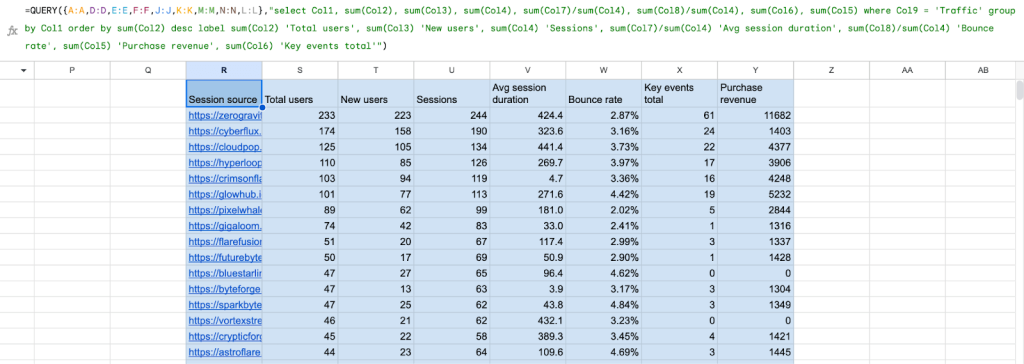Select bounce rate cell 4.84%
The width and height of the screenshot is (1024, 364).
pos(603,305)
